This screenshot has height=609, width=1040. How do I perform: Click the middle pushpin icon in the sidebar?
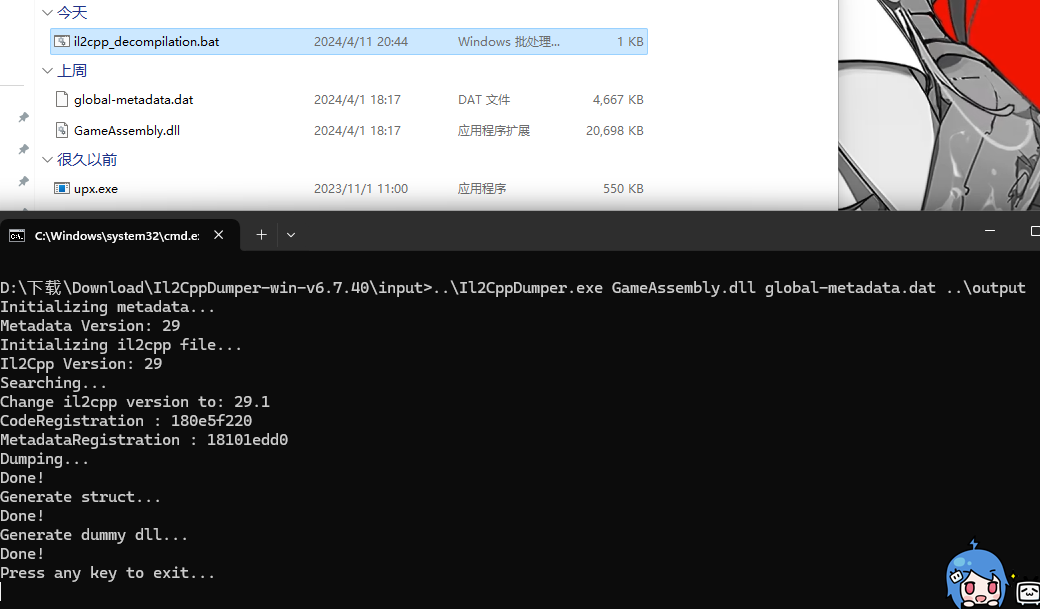pyautogui.click(x=23, y=149)
